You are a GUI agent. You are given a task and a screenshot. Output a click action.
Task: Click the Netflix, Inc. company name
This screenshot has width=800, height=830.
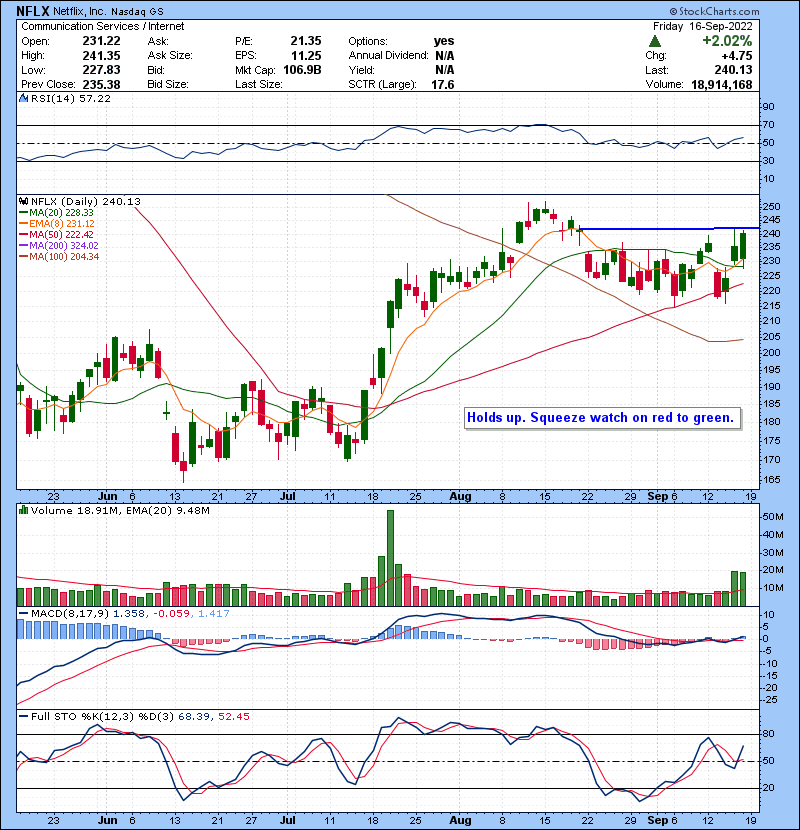pyautogui.click(x=79, y=11)
